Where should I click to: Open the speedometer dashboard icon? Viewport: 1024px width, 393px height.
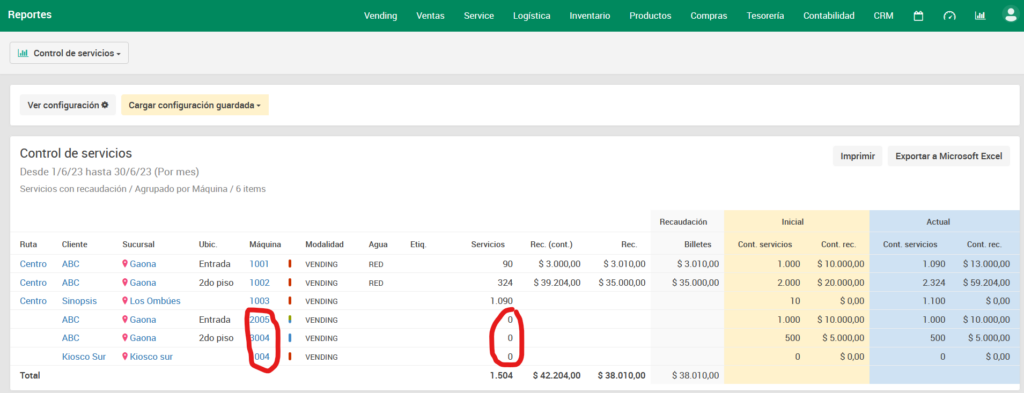950,16
